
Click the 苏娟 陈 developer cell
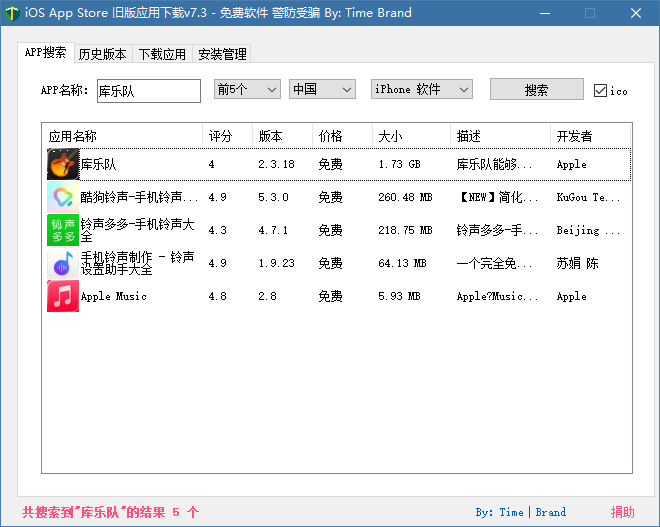[x=577, y=264]
